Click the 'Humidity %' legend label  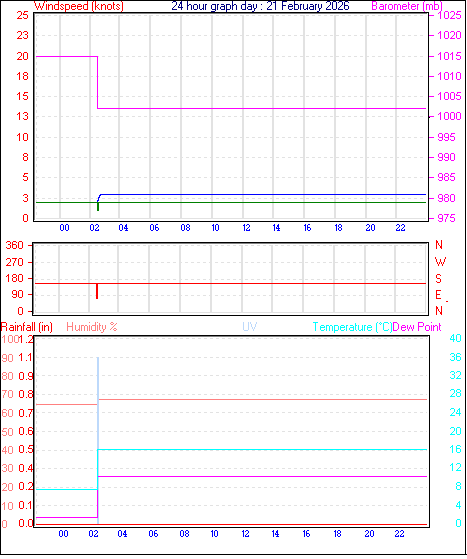pyautogui.click(x=92, y=327)
